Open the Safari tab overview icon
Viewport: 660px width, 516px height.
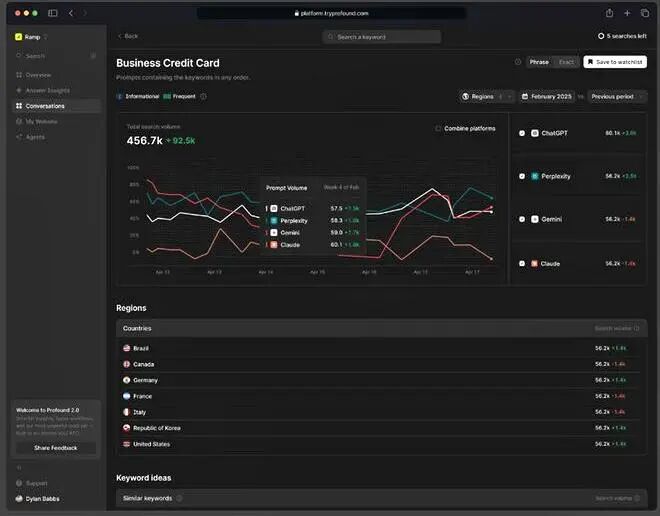(644, 13)
